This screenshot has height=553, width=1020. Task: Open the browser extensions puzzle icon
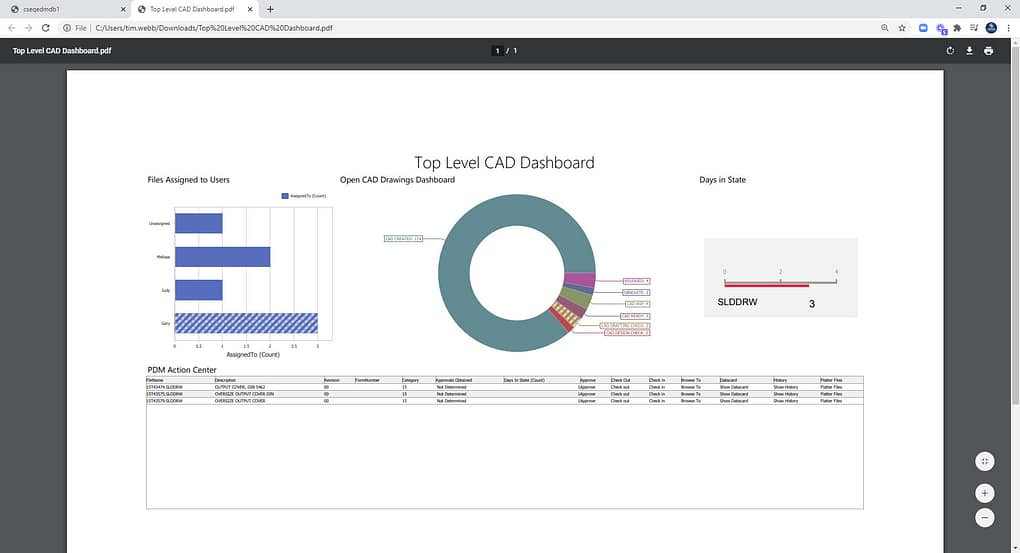[957, 28]
